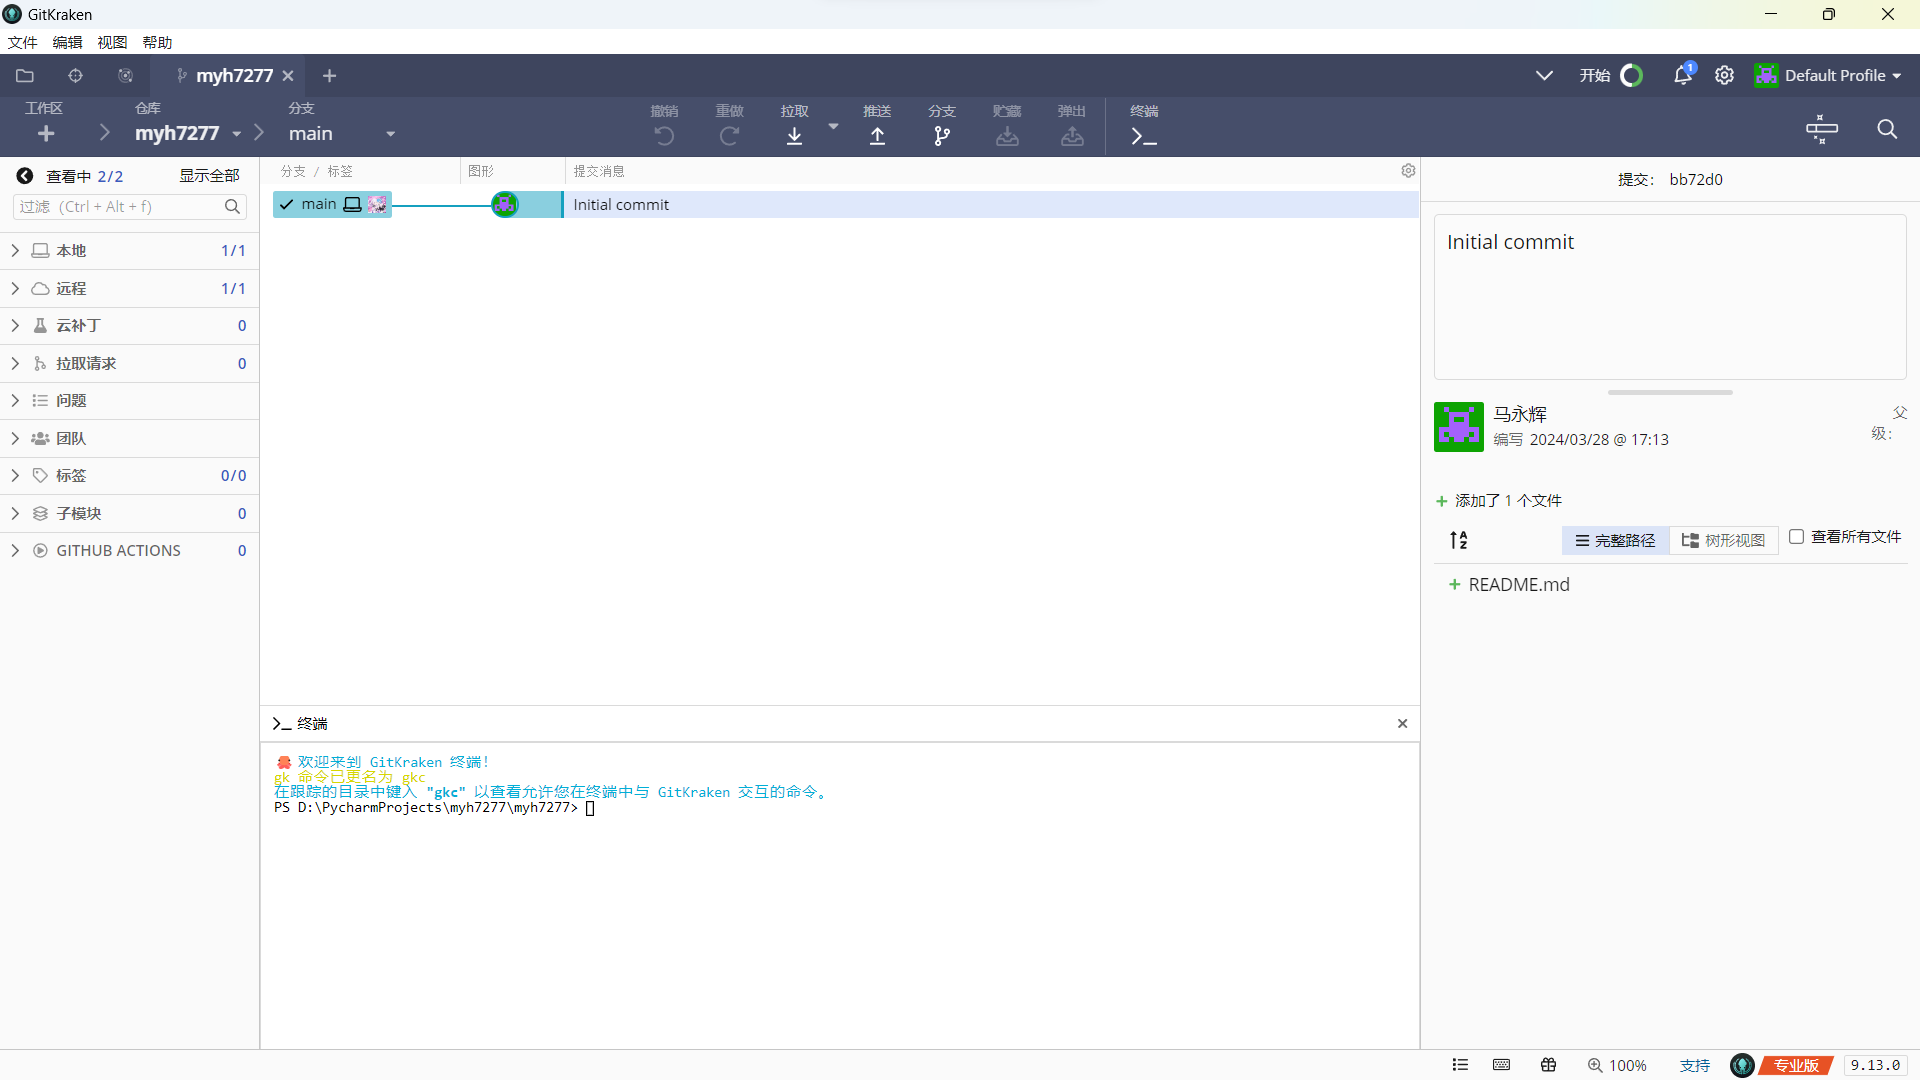
Task: Click the main branch label in the graph
Action: 332,205
